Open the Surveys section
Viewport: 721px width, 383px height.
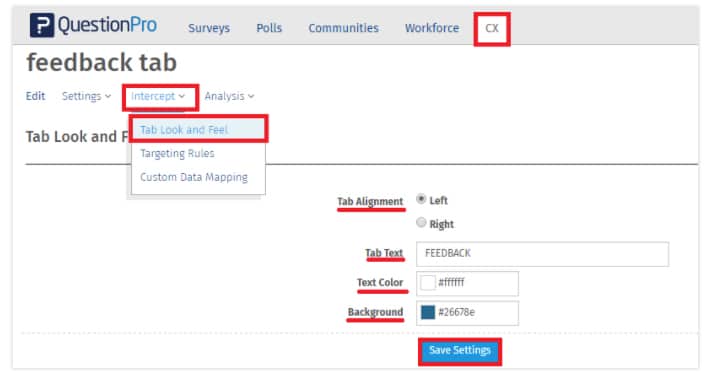pyautogui.click(x=209, y=28)
